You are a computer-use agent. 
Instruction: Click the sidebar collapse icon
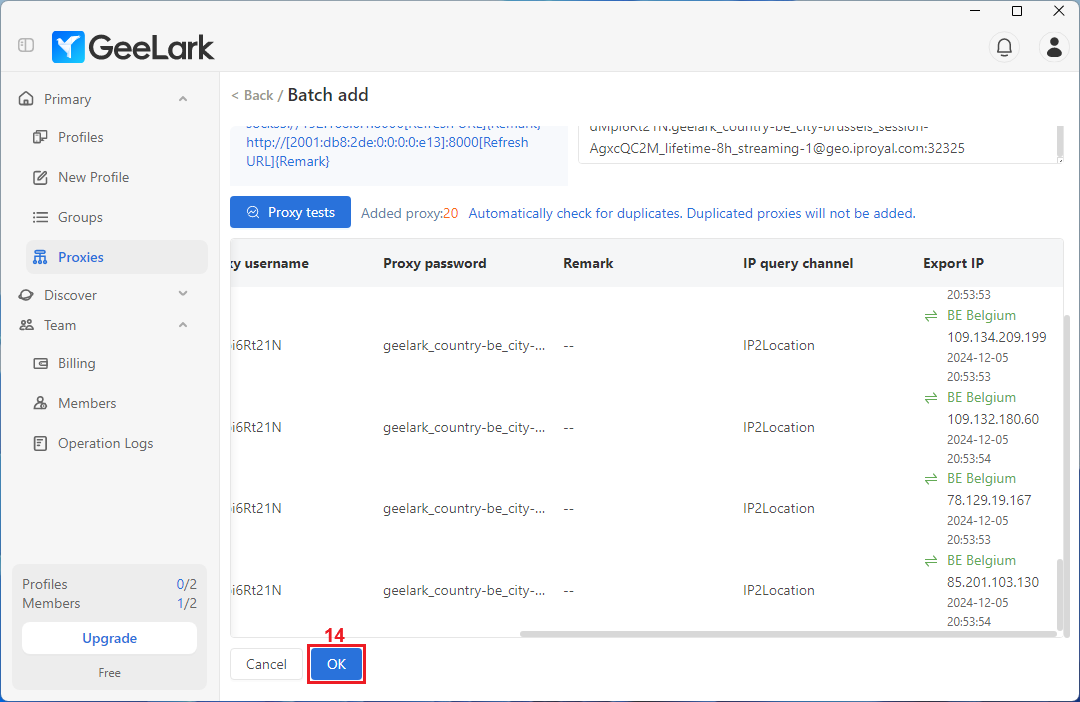pos(26,46)
